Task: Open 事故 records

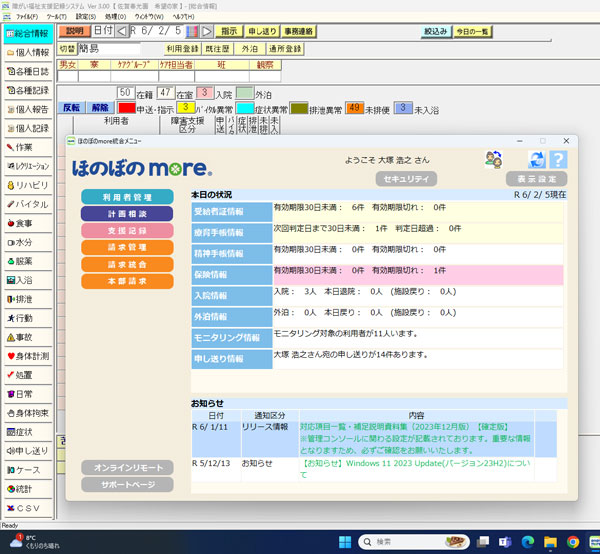Action: coord(28,337)
